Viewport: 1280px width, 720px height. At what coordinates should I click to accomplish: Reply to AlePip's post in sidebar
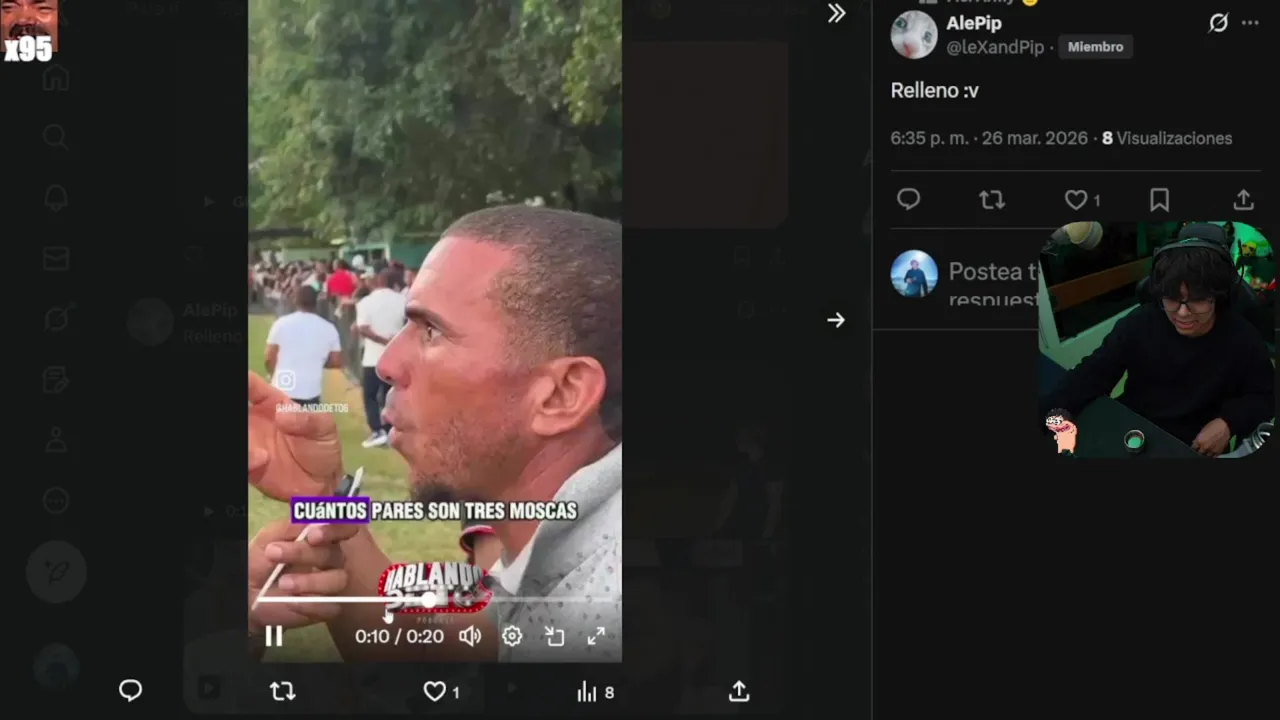(x=908, y=200)
